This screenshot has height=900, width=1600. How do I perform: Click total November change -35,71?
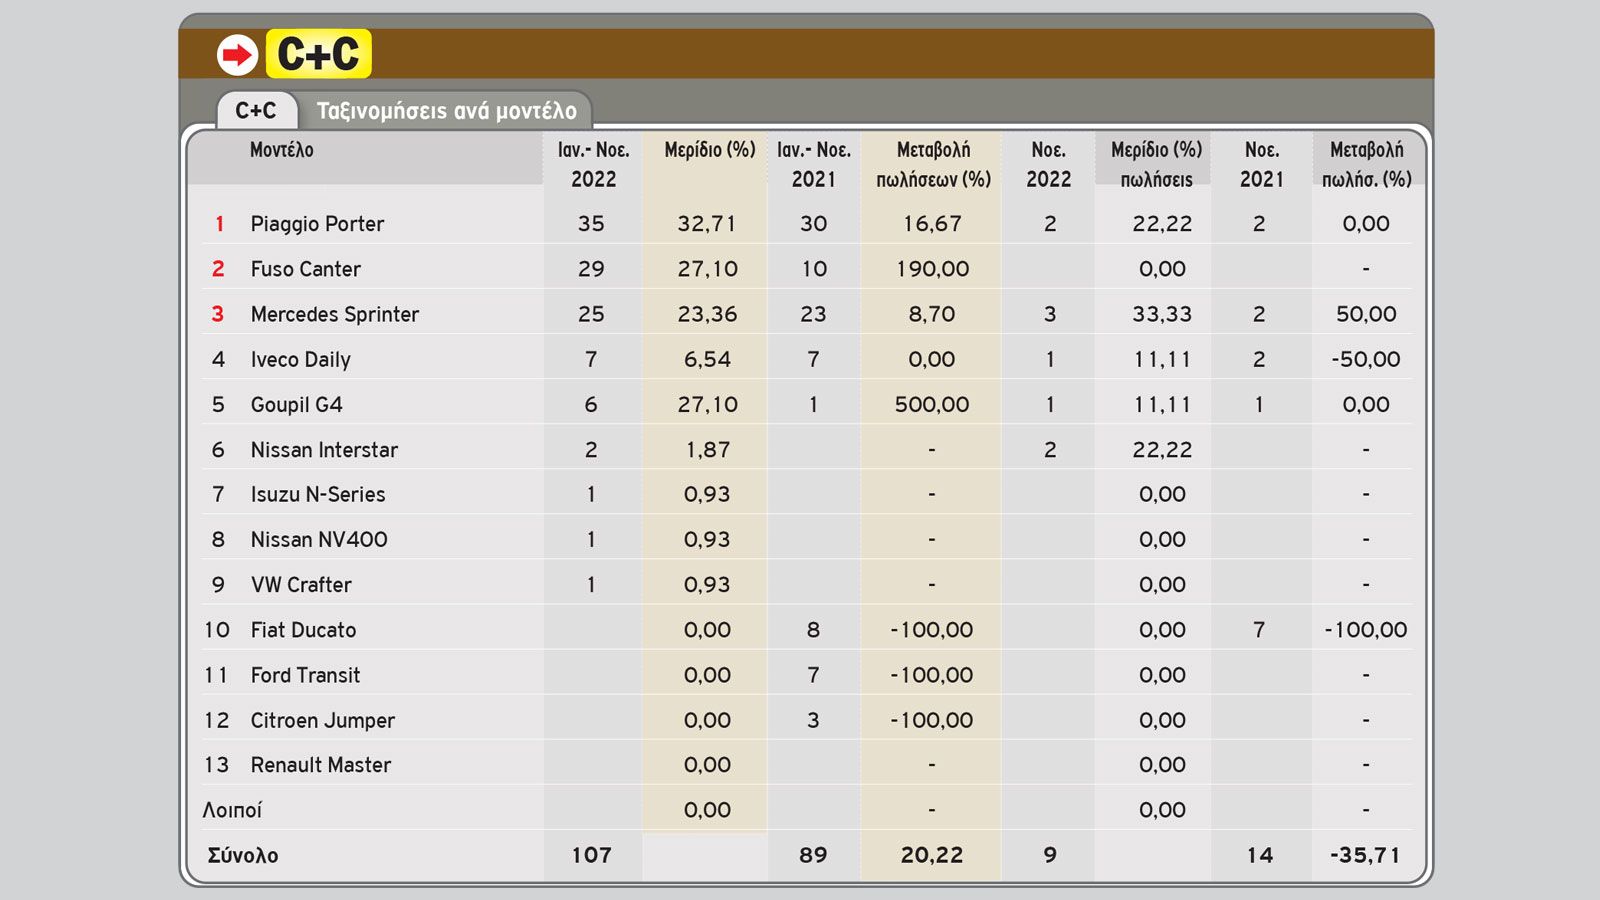point(1366,855)
